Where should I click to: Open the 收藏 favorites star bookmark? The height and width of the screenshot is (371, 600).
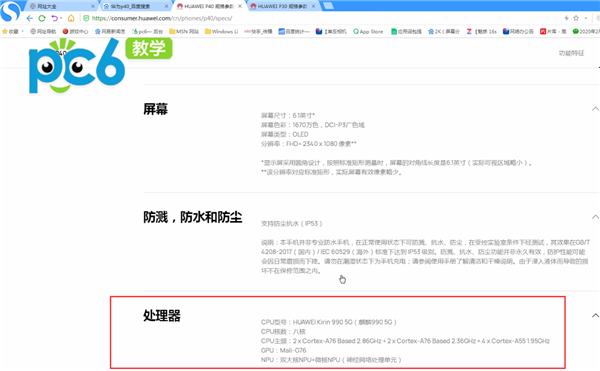(10, 31)
